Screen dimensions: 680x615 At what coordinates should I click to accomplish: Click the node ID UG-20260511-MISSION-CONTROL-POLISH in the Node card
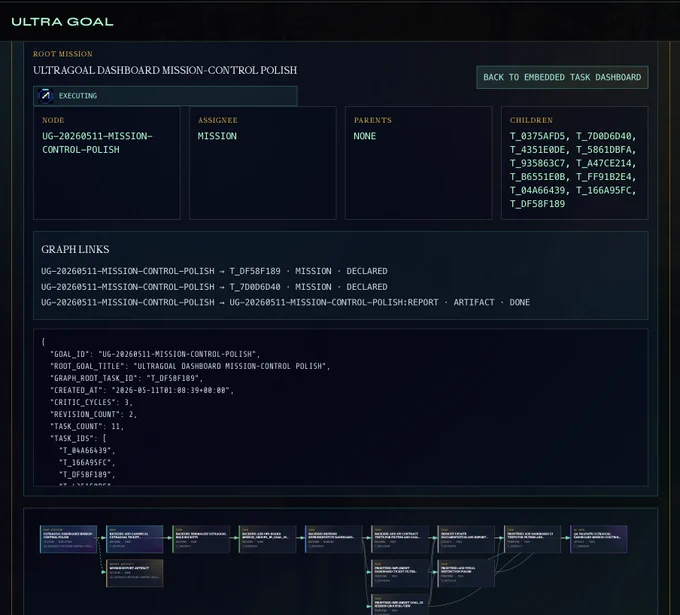pyautogui.click(x=97, y=143)
